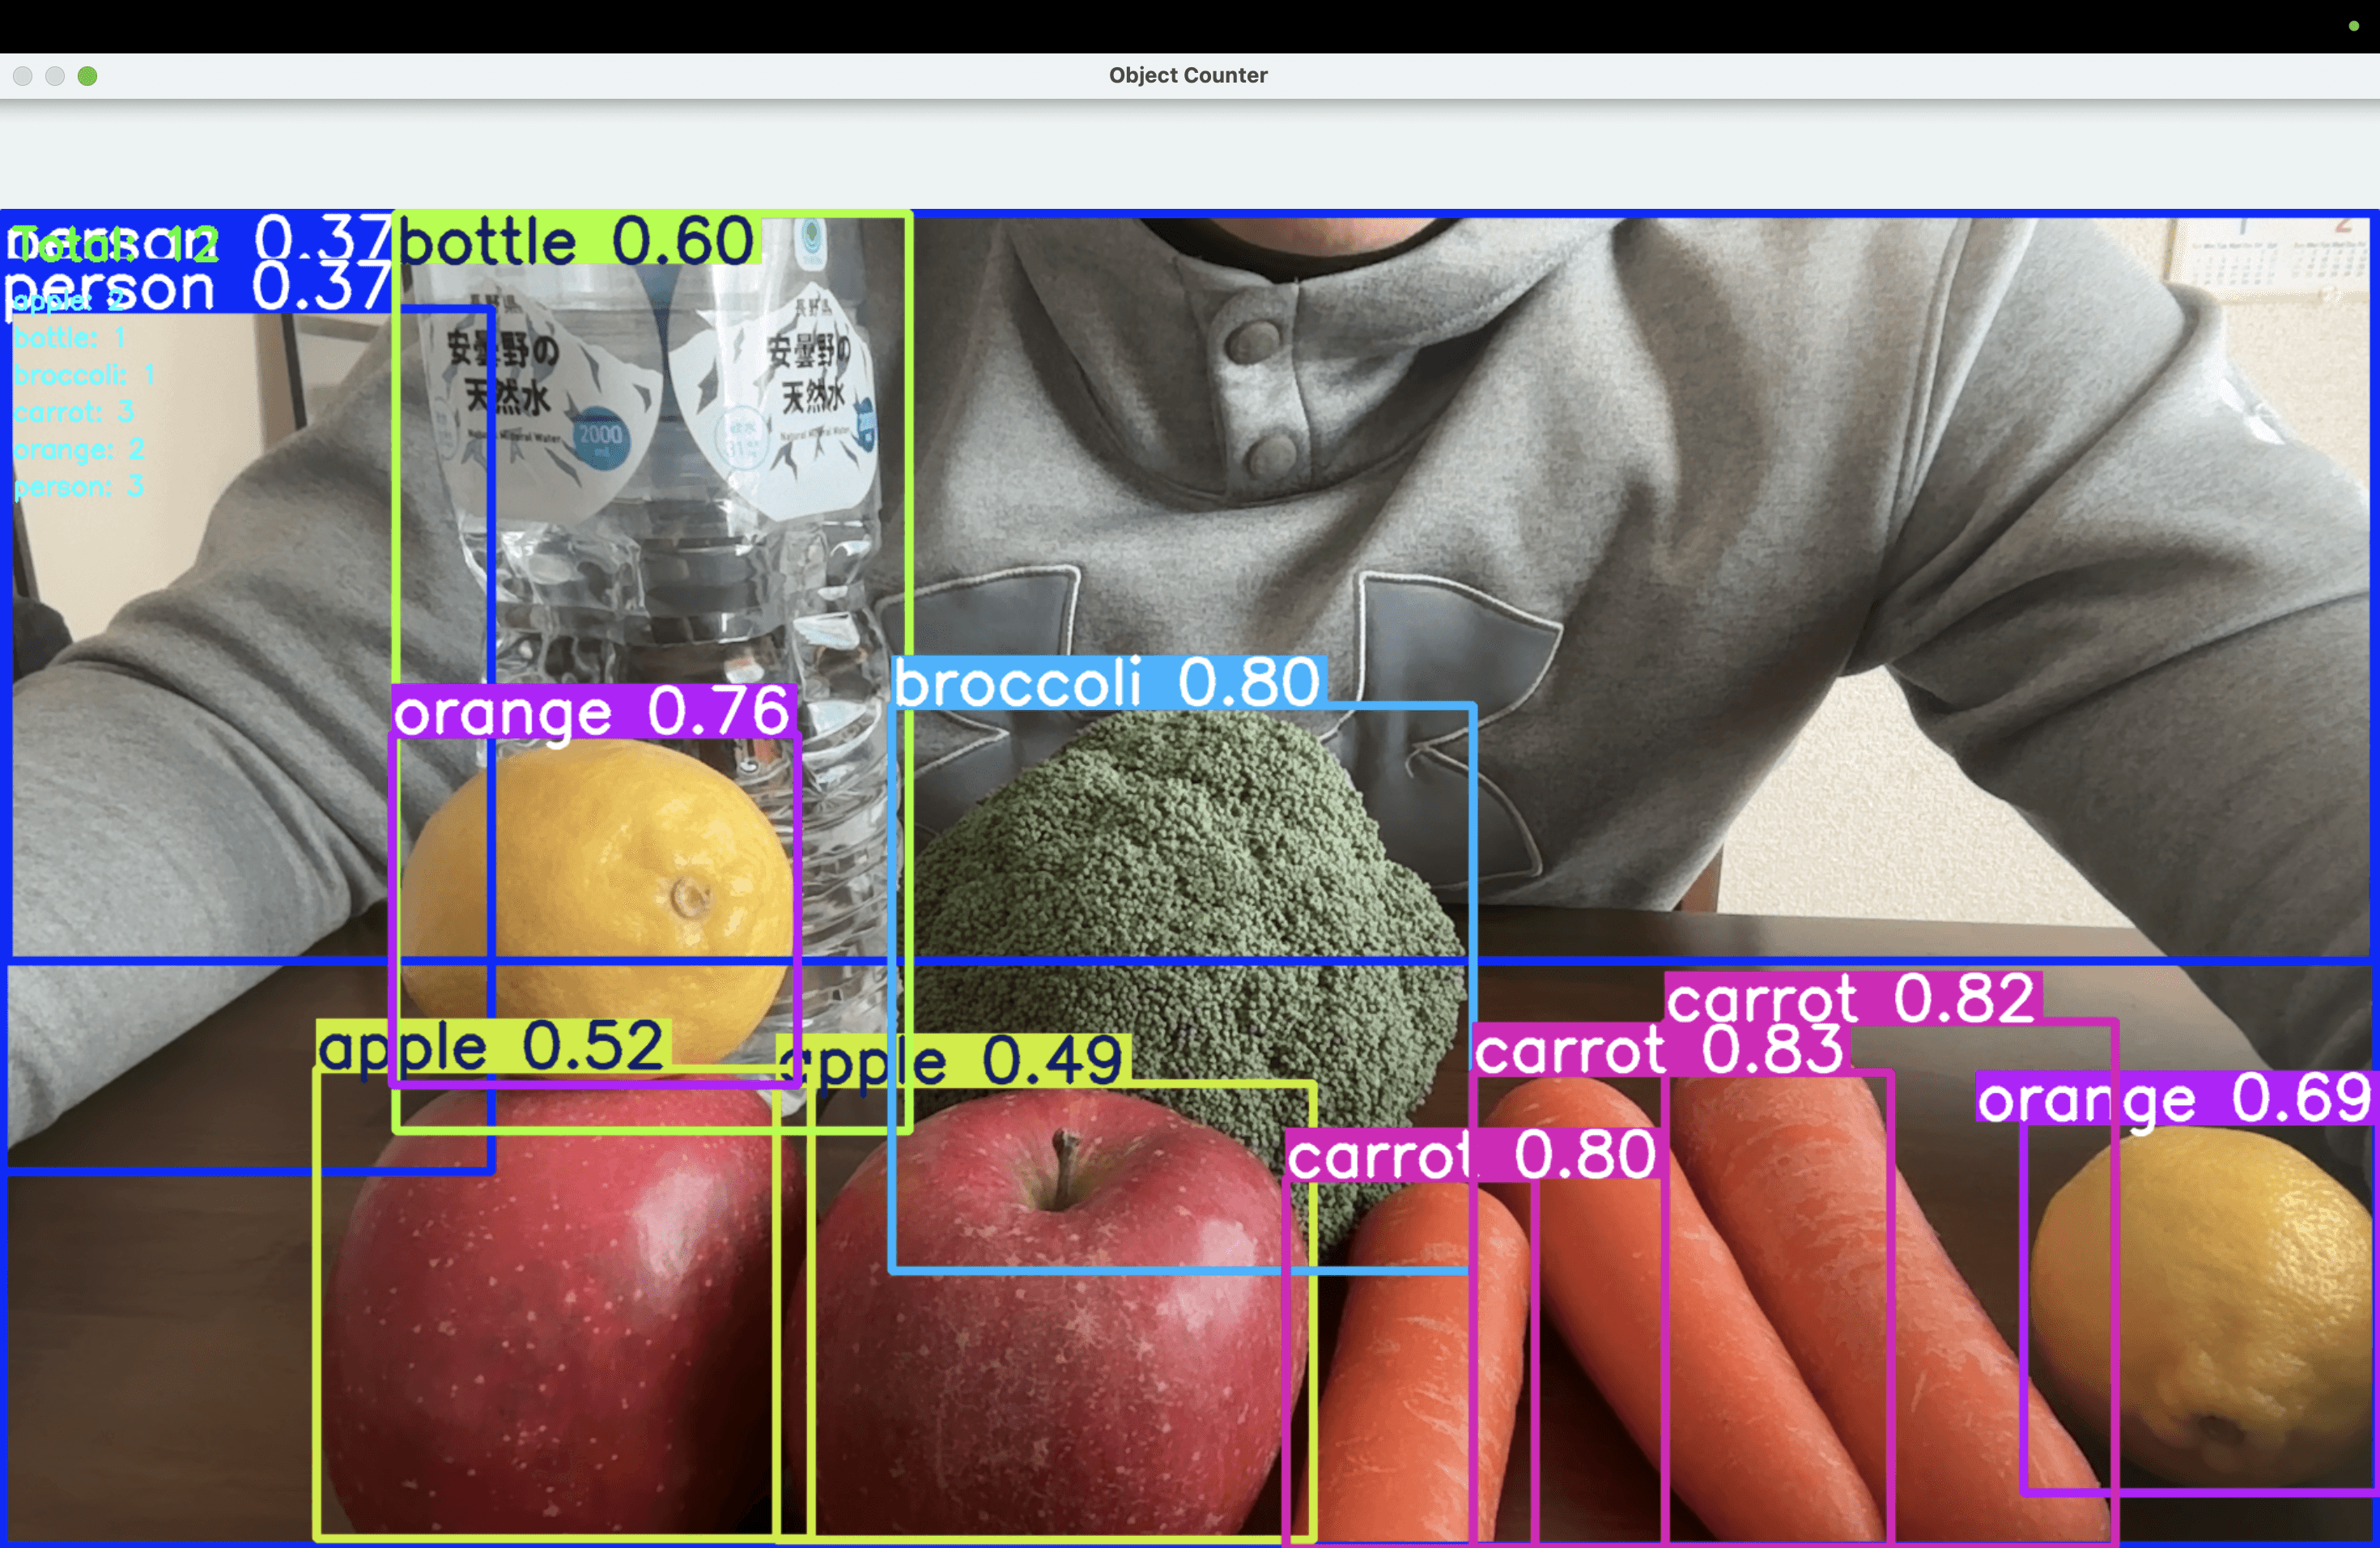This screenshot has height=1548, width=2380.
Task: Click the 'carrot: 3' count text
Action: [74, 412]
